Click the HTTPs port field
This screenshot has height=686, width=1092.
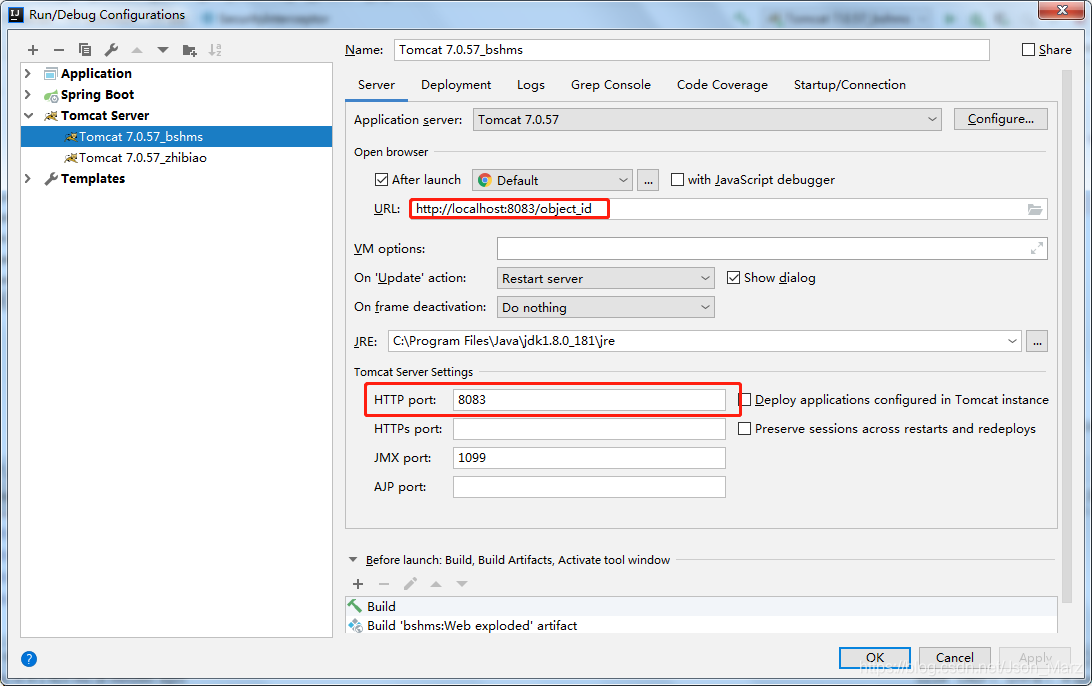tap(589, 429)
